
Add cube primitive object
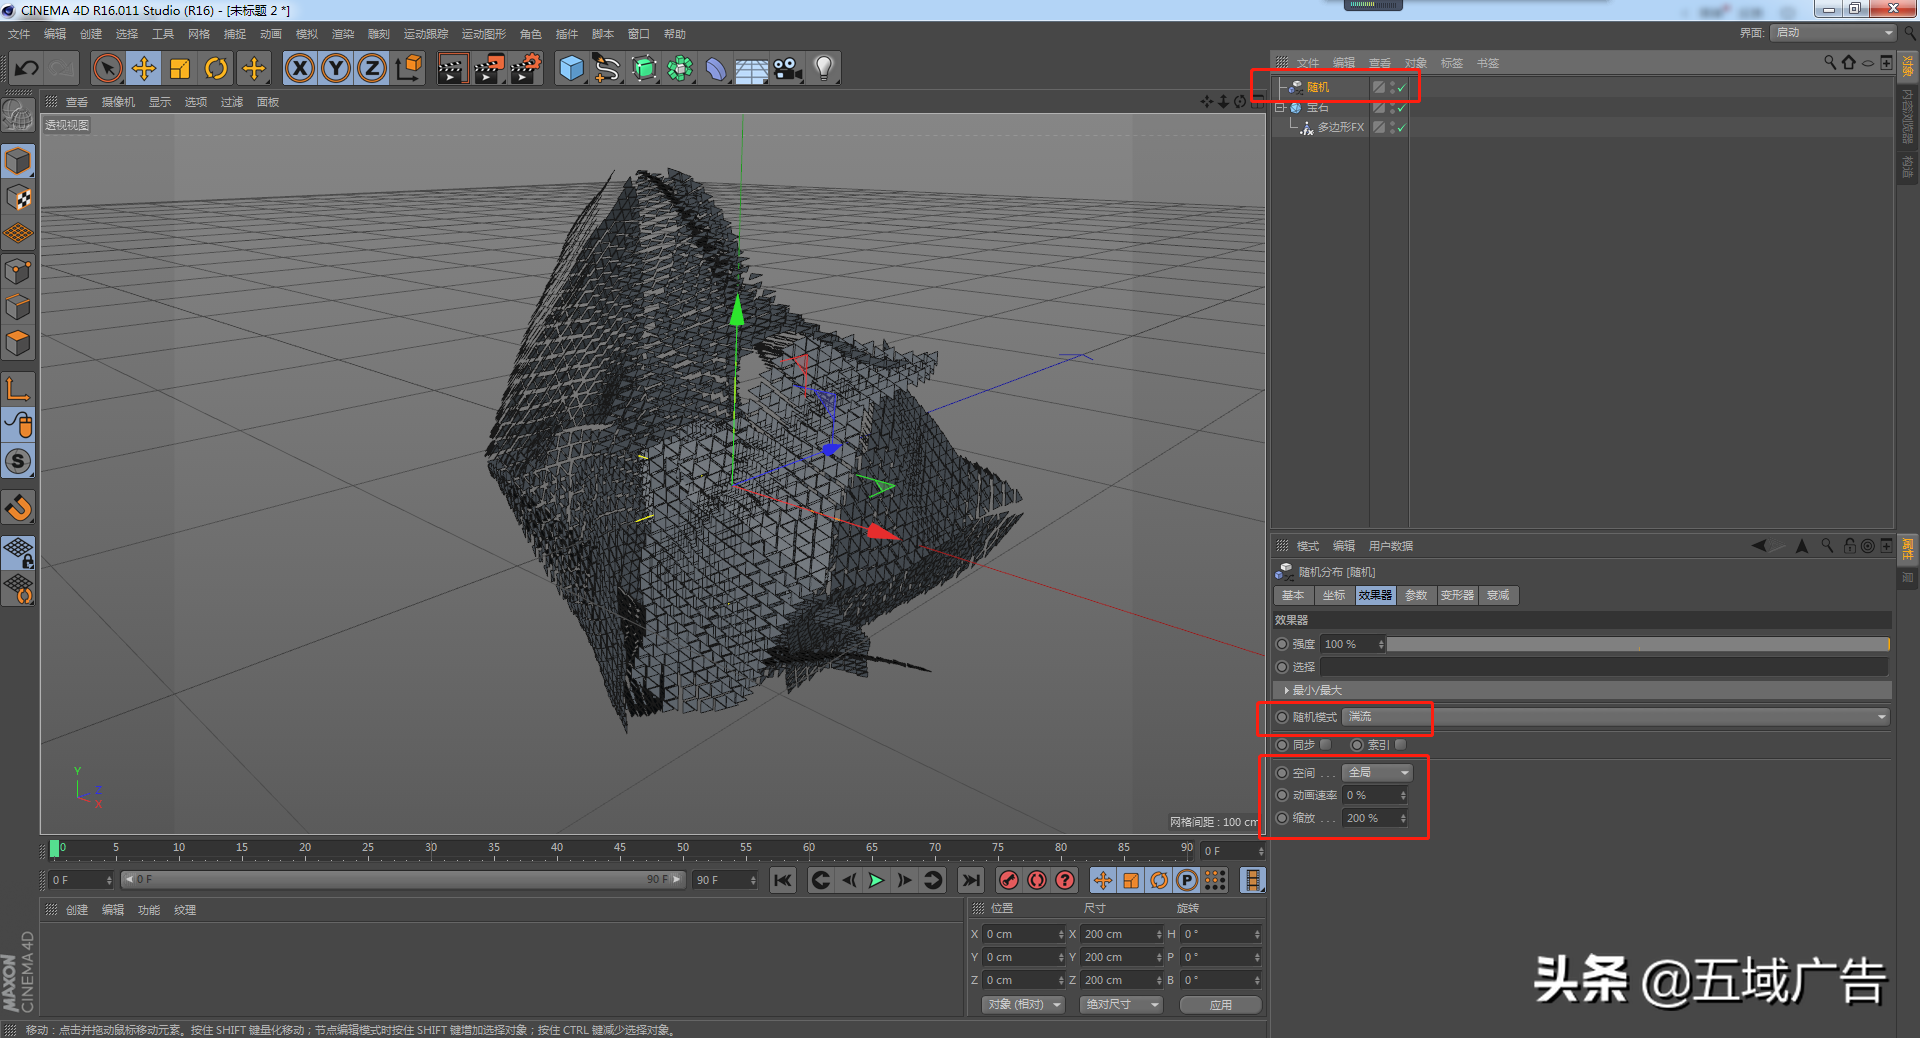click(571, 68)
